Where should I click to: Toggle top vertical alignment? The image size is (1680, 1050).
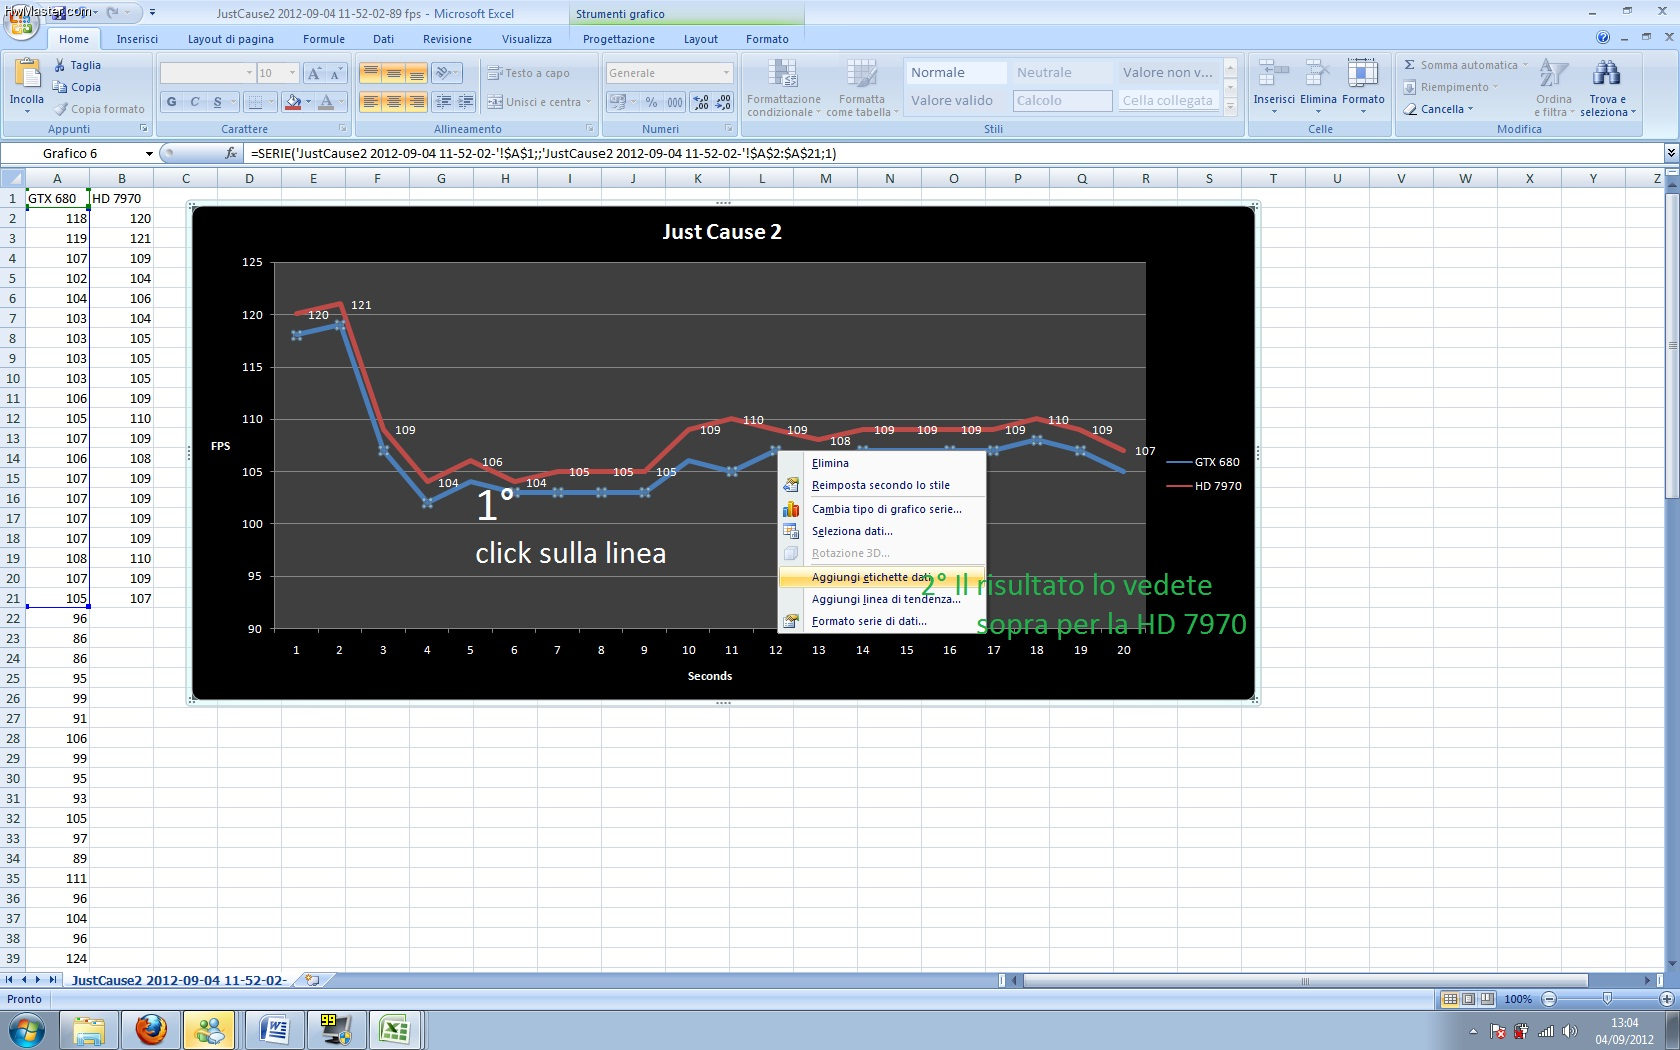pyautogui.click(x=371, y=73)
